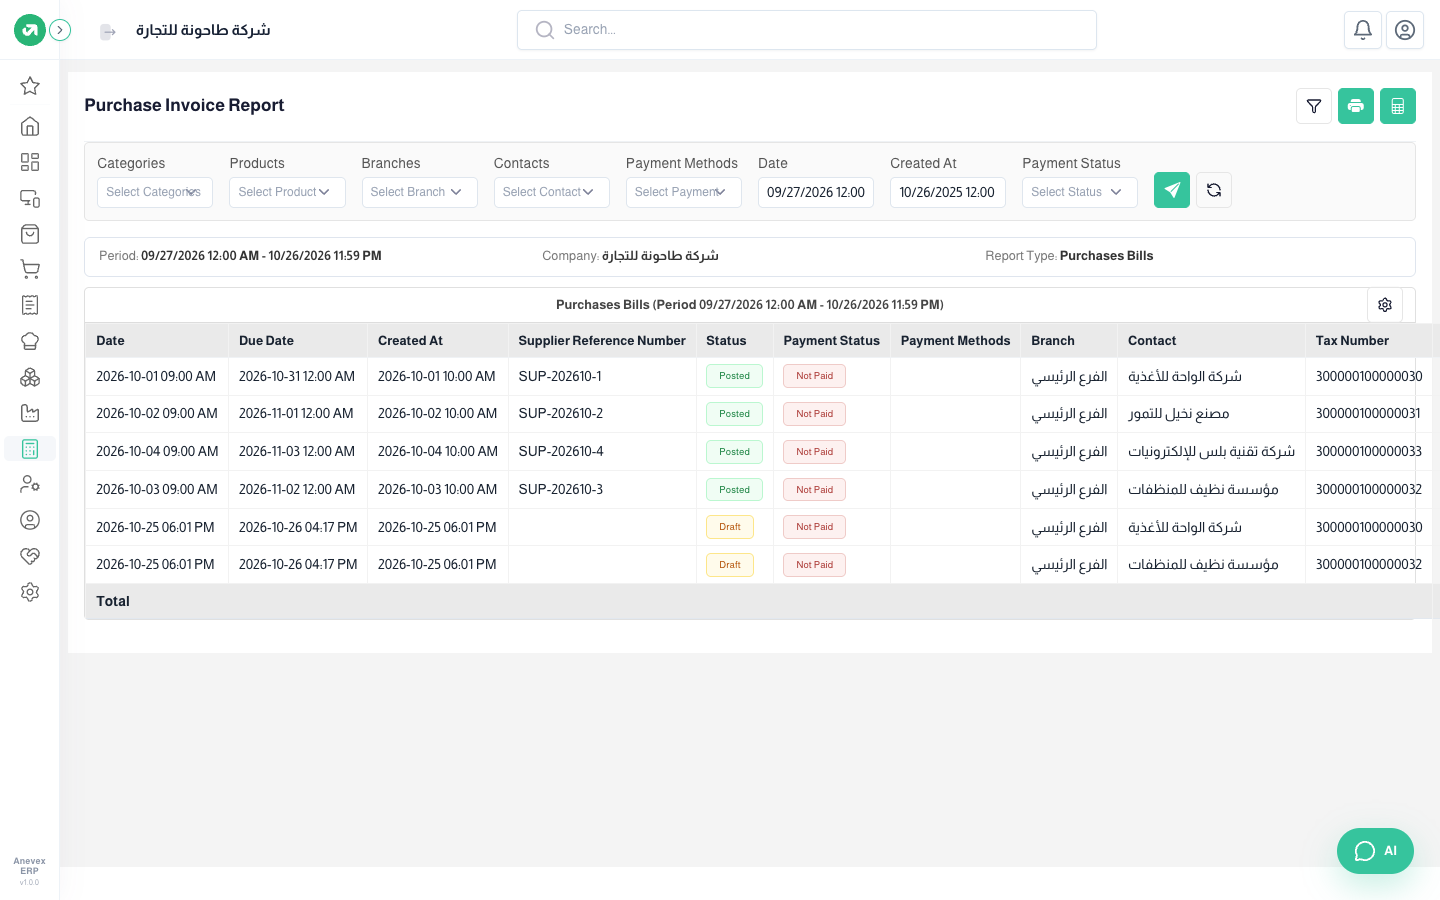Open the shopping bag icon in sidebar
1440x900 pixels.
tap(30, 234)
